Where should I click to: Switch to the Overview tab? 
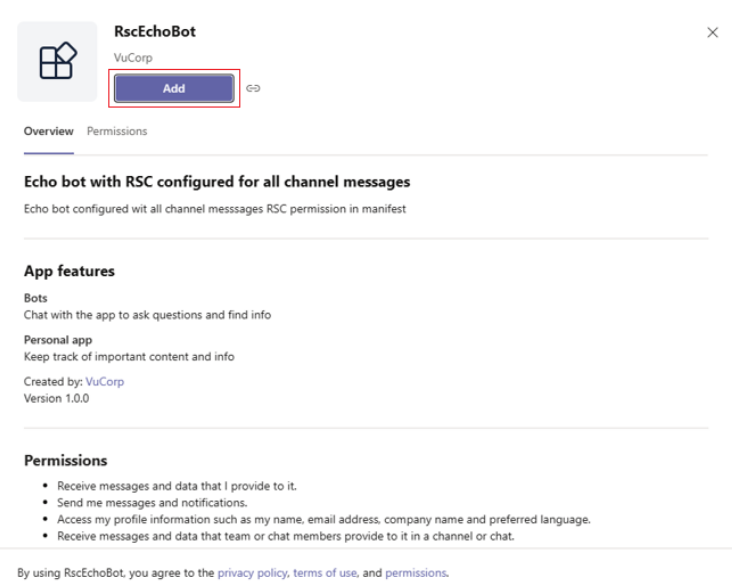tap(48, 131)
